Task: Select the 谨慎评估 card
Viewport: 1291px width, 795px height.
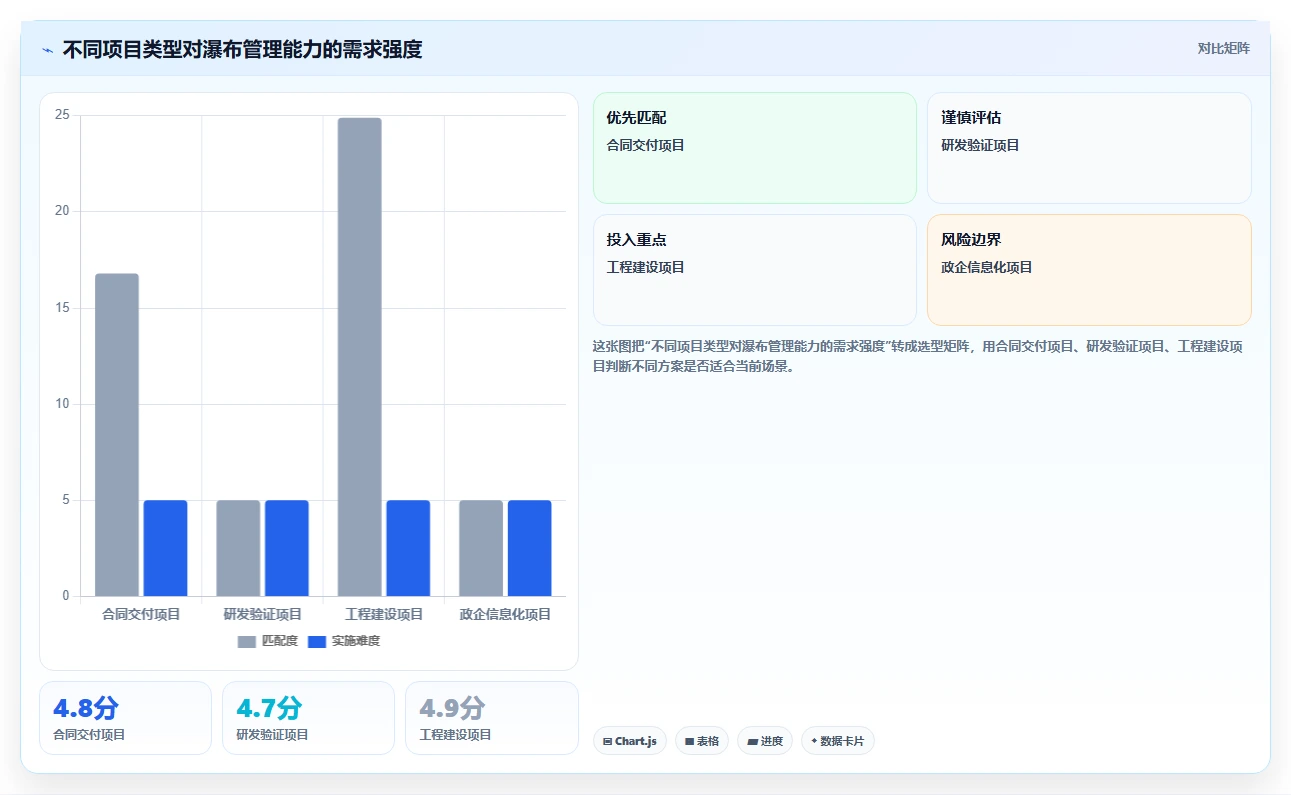Action: [x=1089, y=148]
